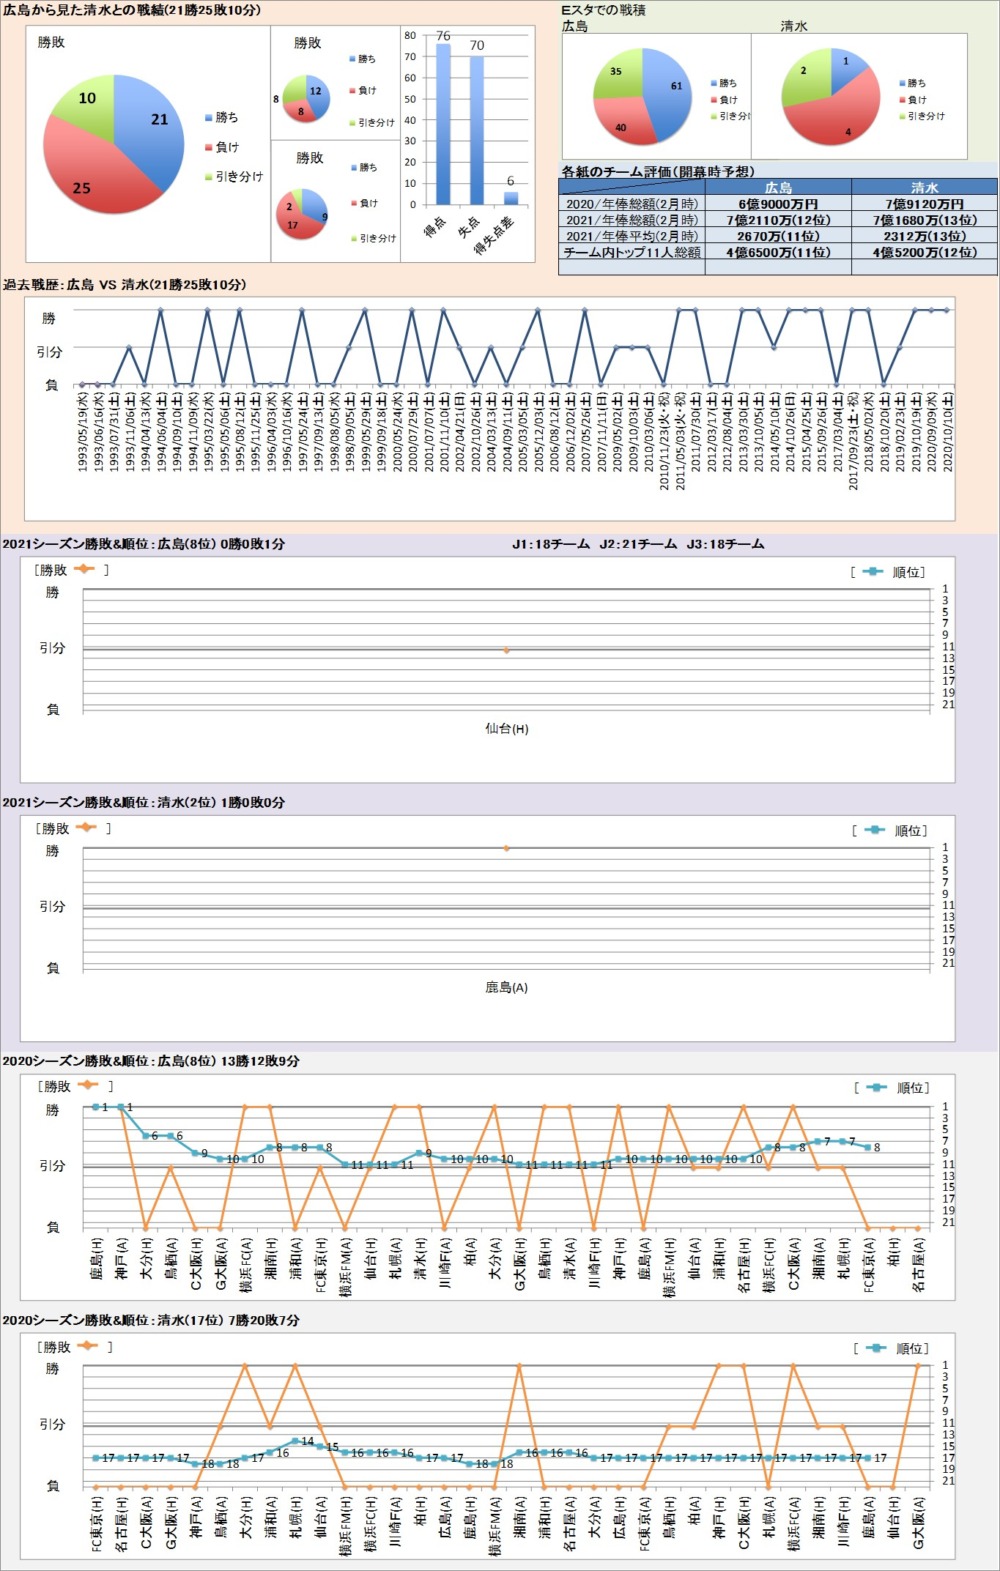Image resolution: width=1000 pixels, height=1571 pixels.
Task: Click the 順位 legend marker in the 2020 広島 chart
Action: pos(876,1087)
